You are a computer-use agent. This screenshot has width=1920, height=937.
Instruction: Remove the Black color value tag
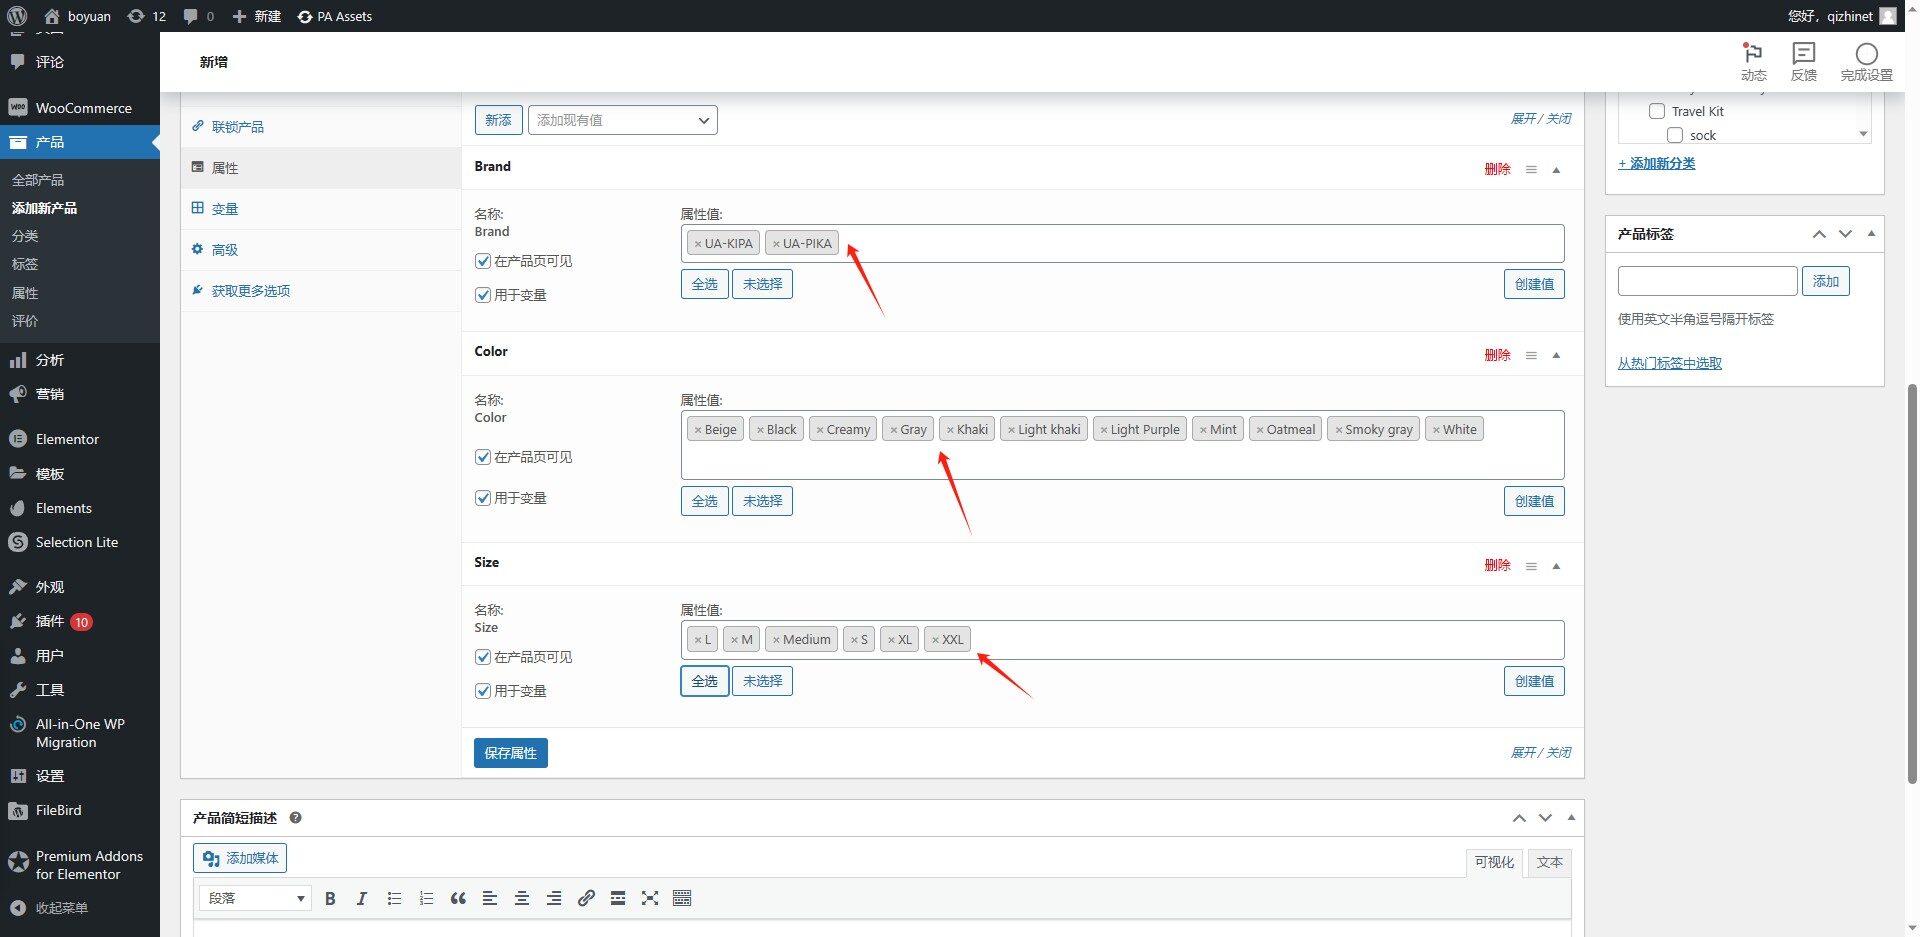[760, 430]
